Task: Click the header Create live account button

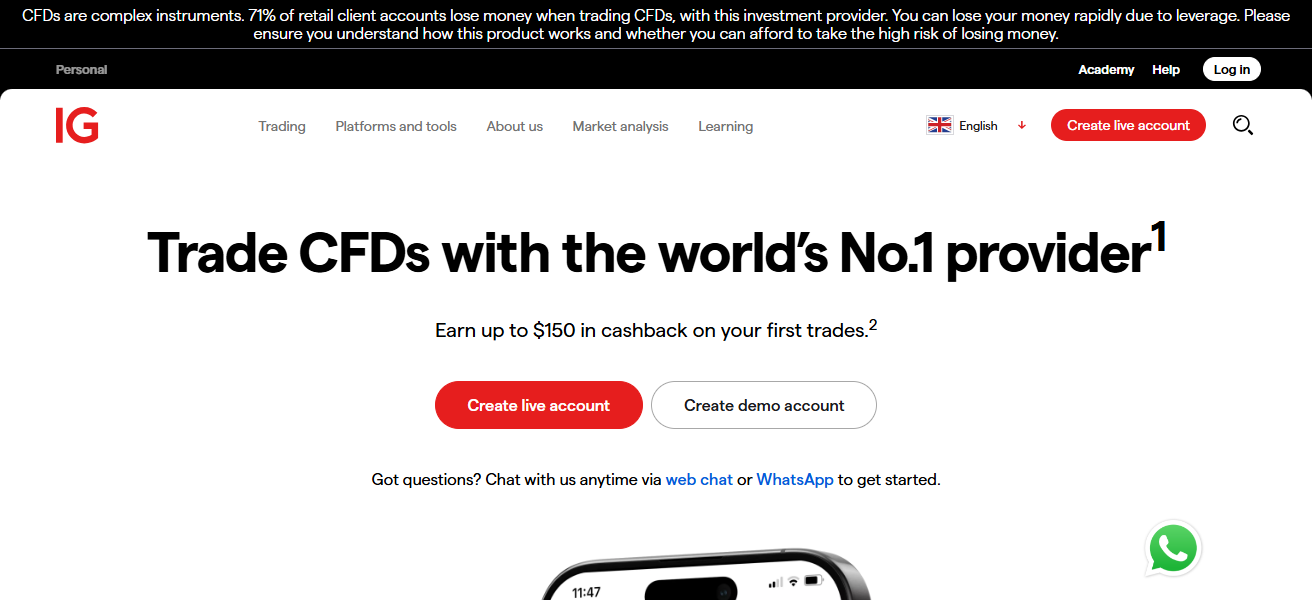Action: (x=1128, y=125)
